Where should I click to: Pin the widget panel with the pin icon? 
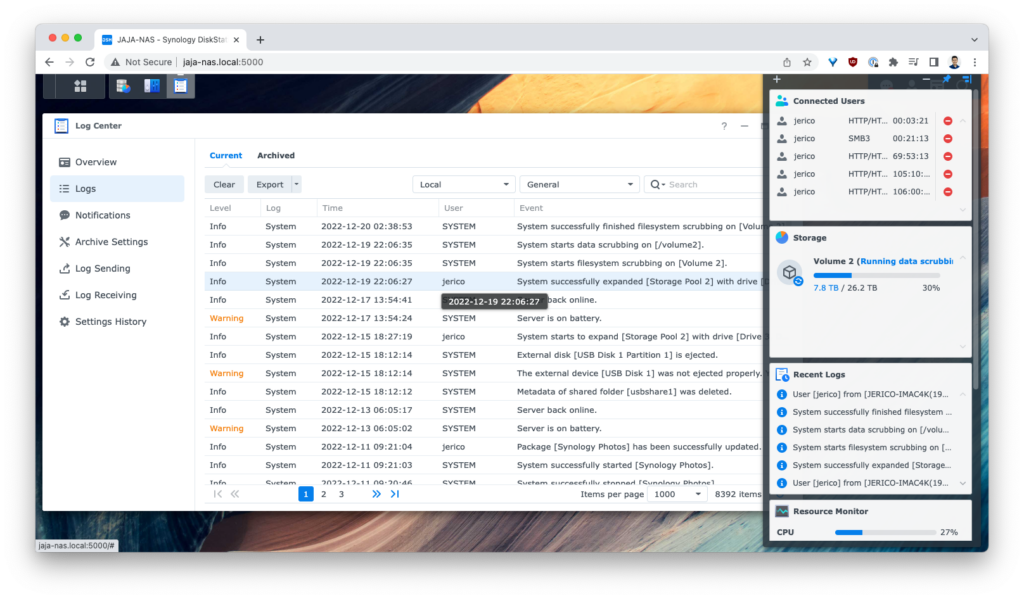click(x=947, y=80)
